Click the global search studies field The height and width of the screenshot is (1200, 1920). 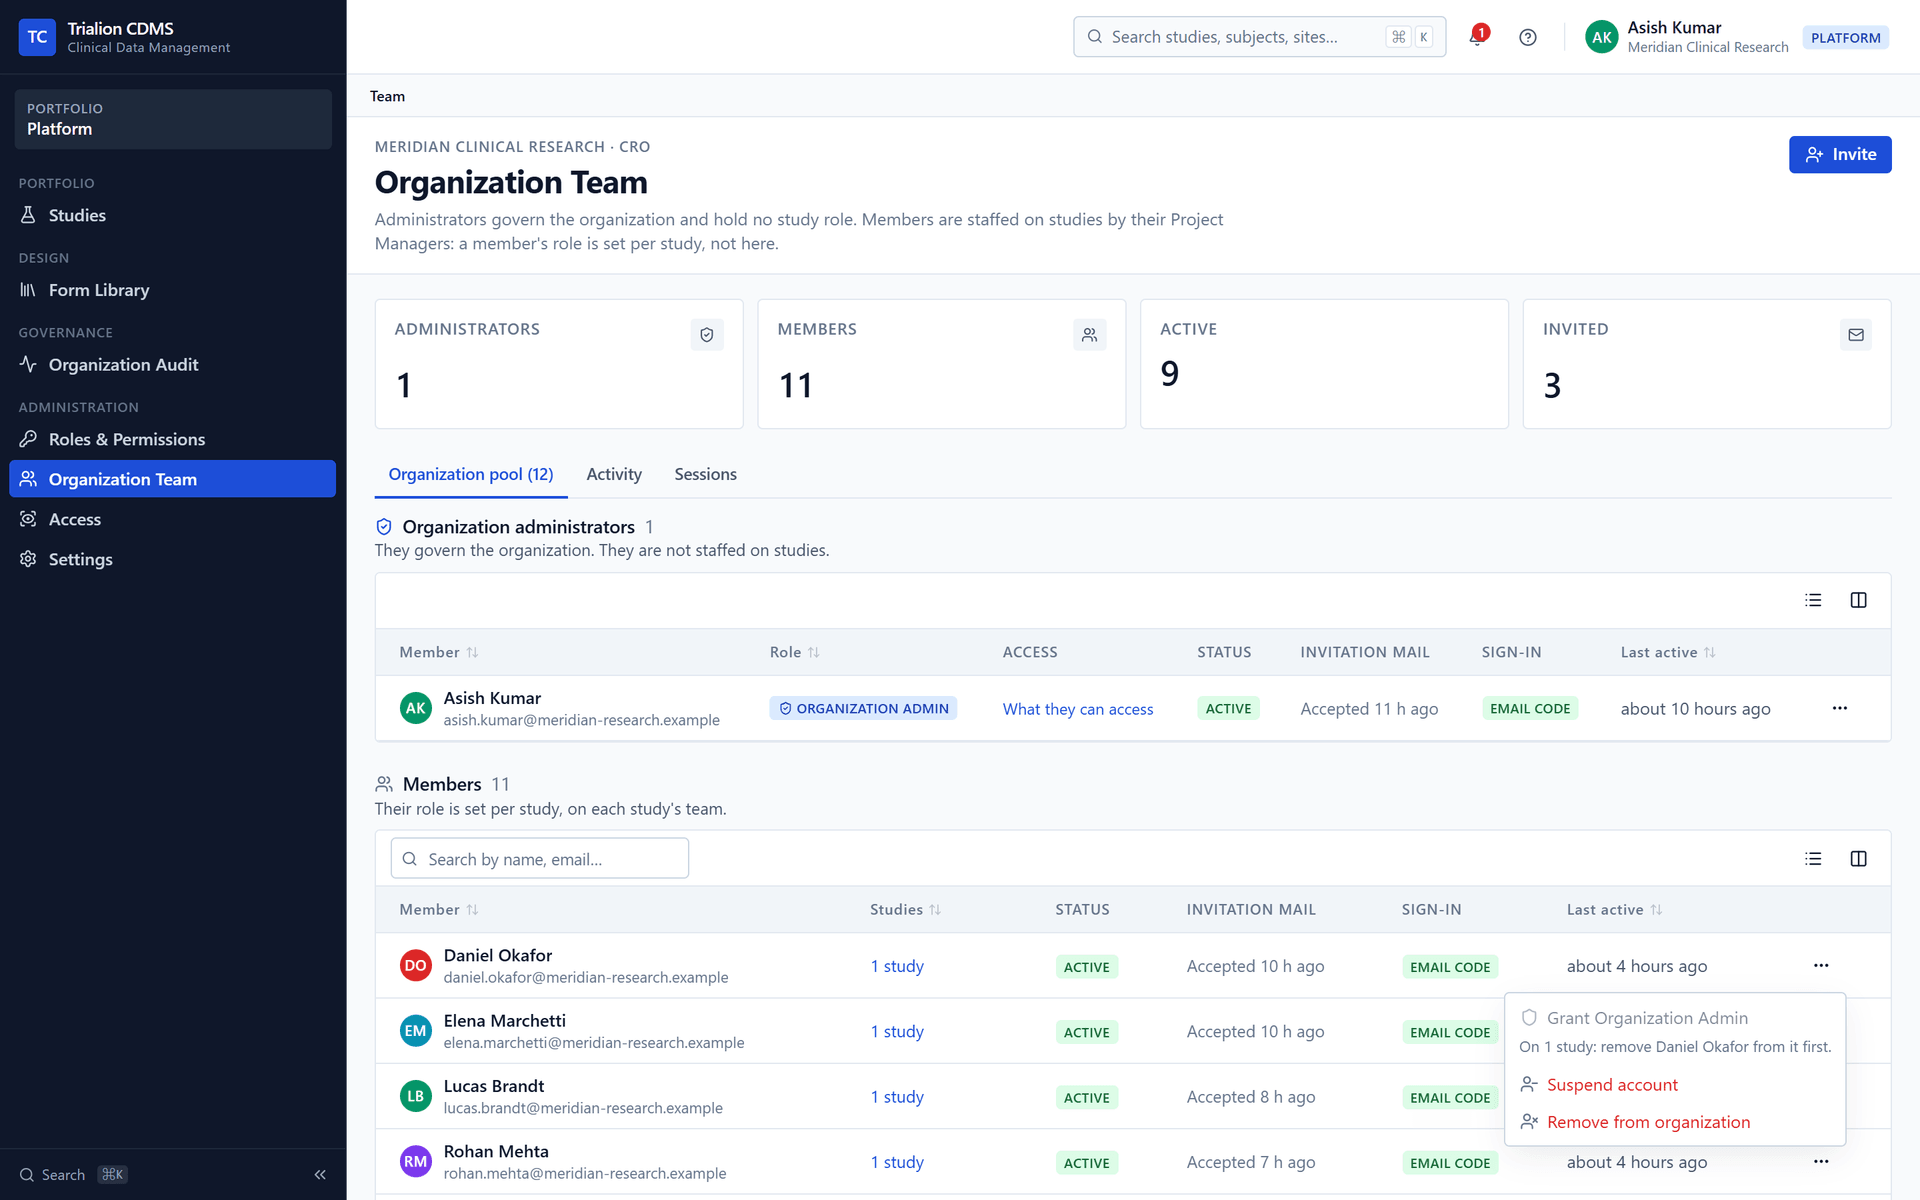[x=1259, y=37]
